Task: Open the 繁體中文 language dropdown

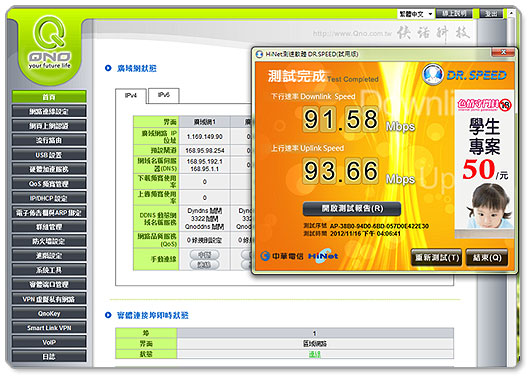Action: (416, 14)
